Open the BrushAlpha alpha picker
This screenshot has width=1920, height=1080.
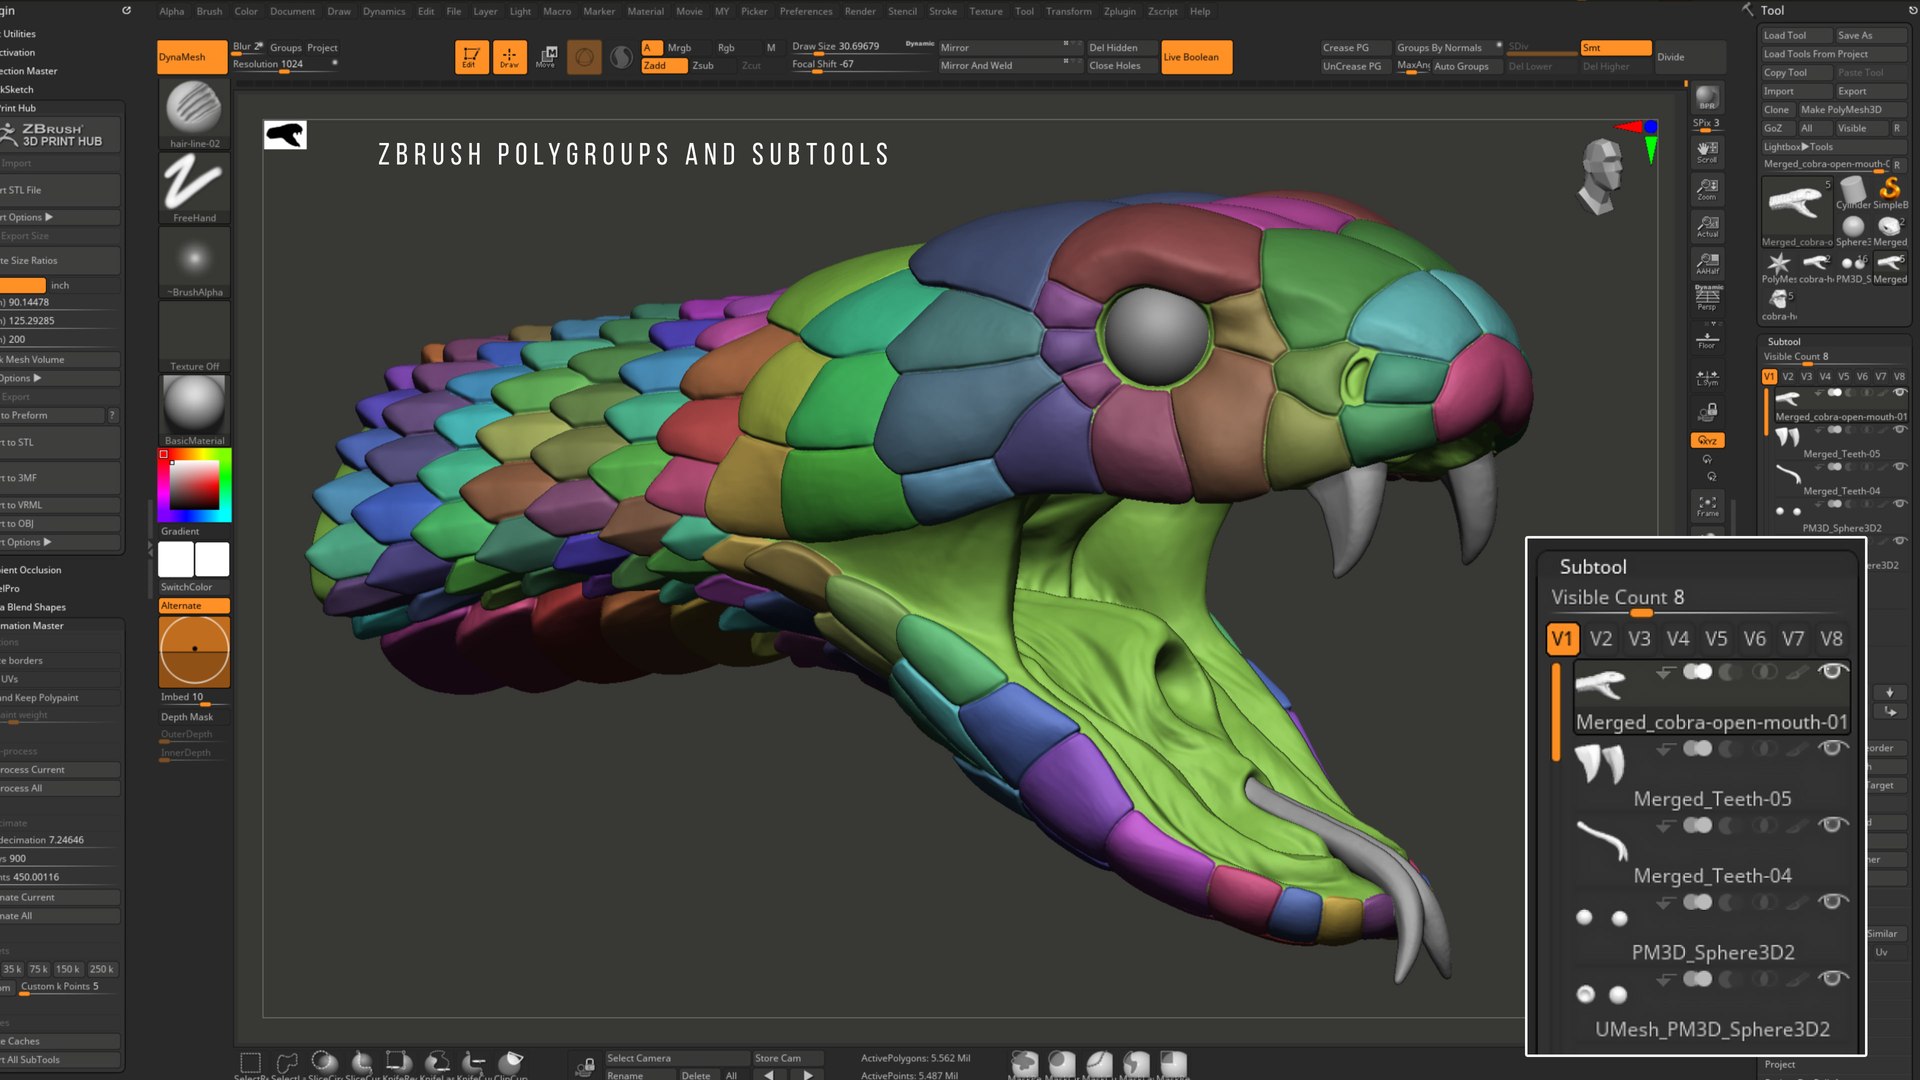(x=194, y=262)
